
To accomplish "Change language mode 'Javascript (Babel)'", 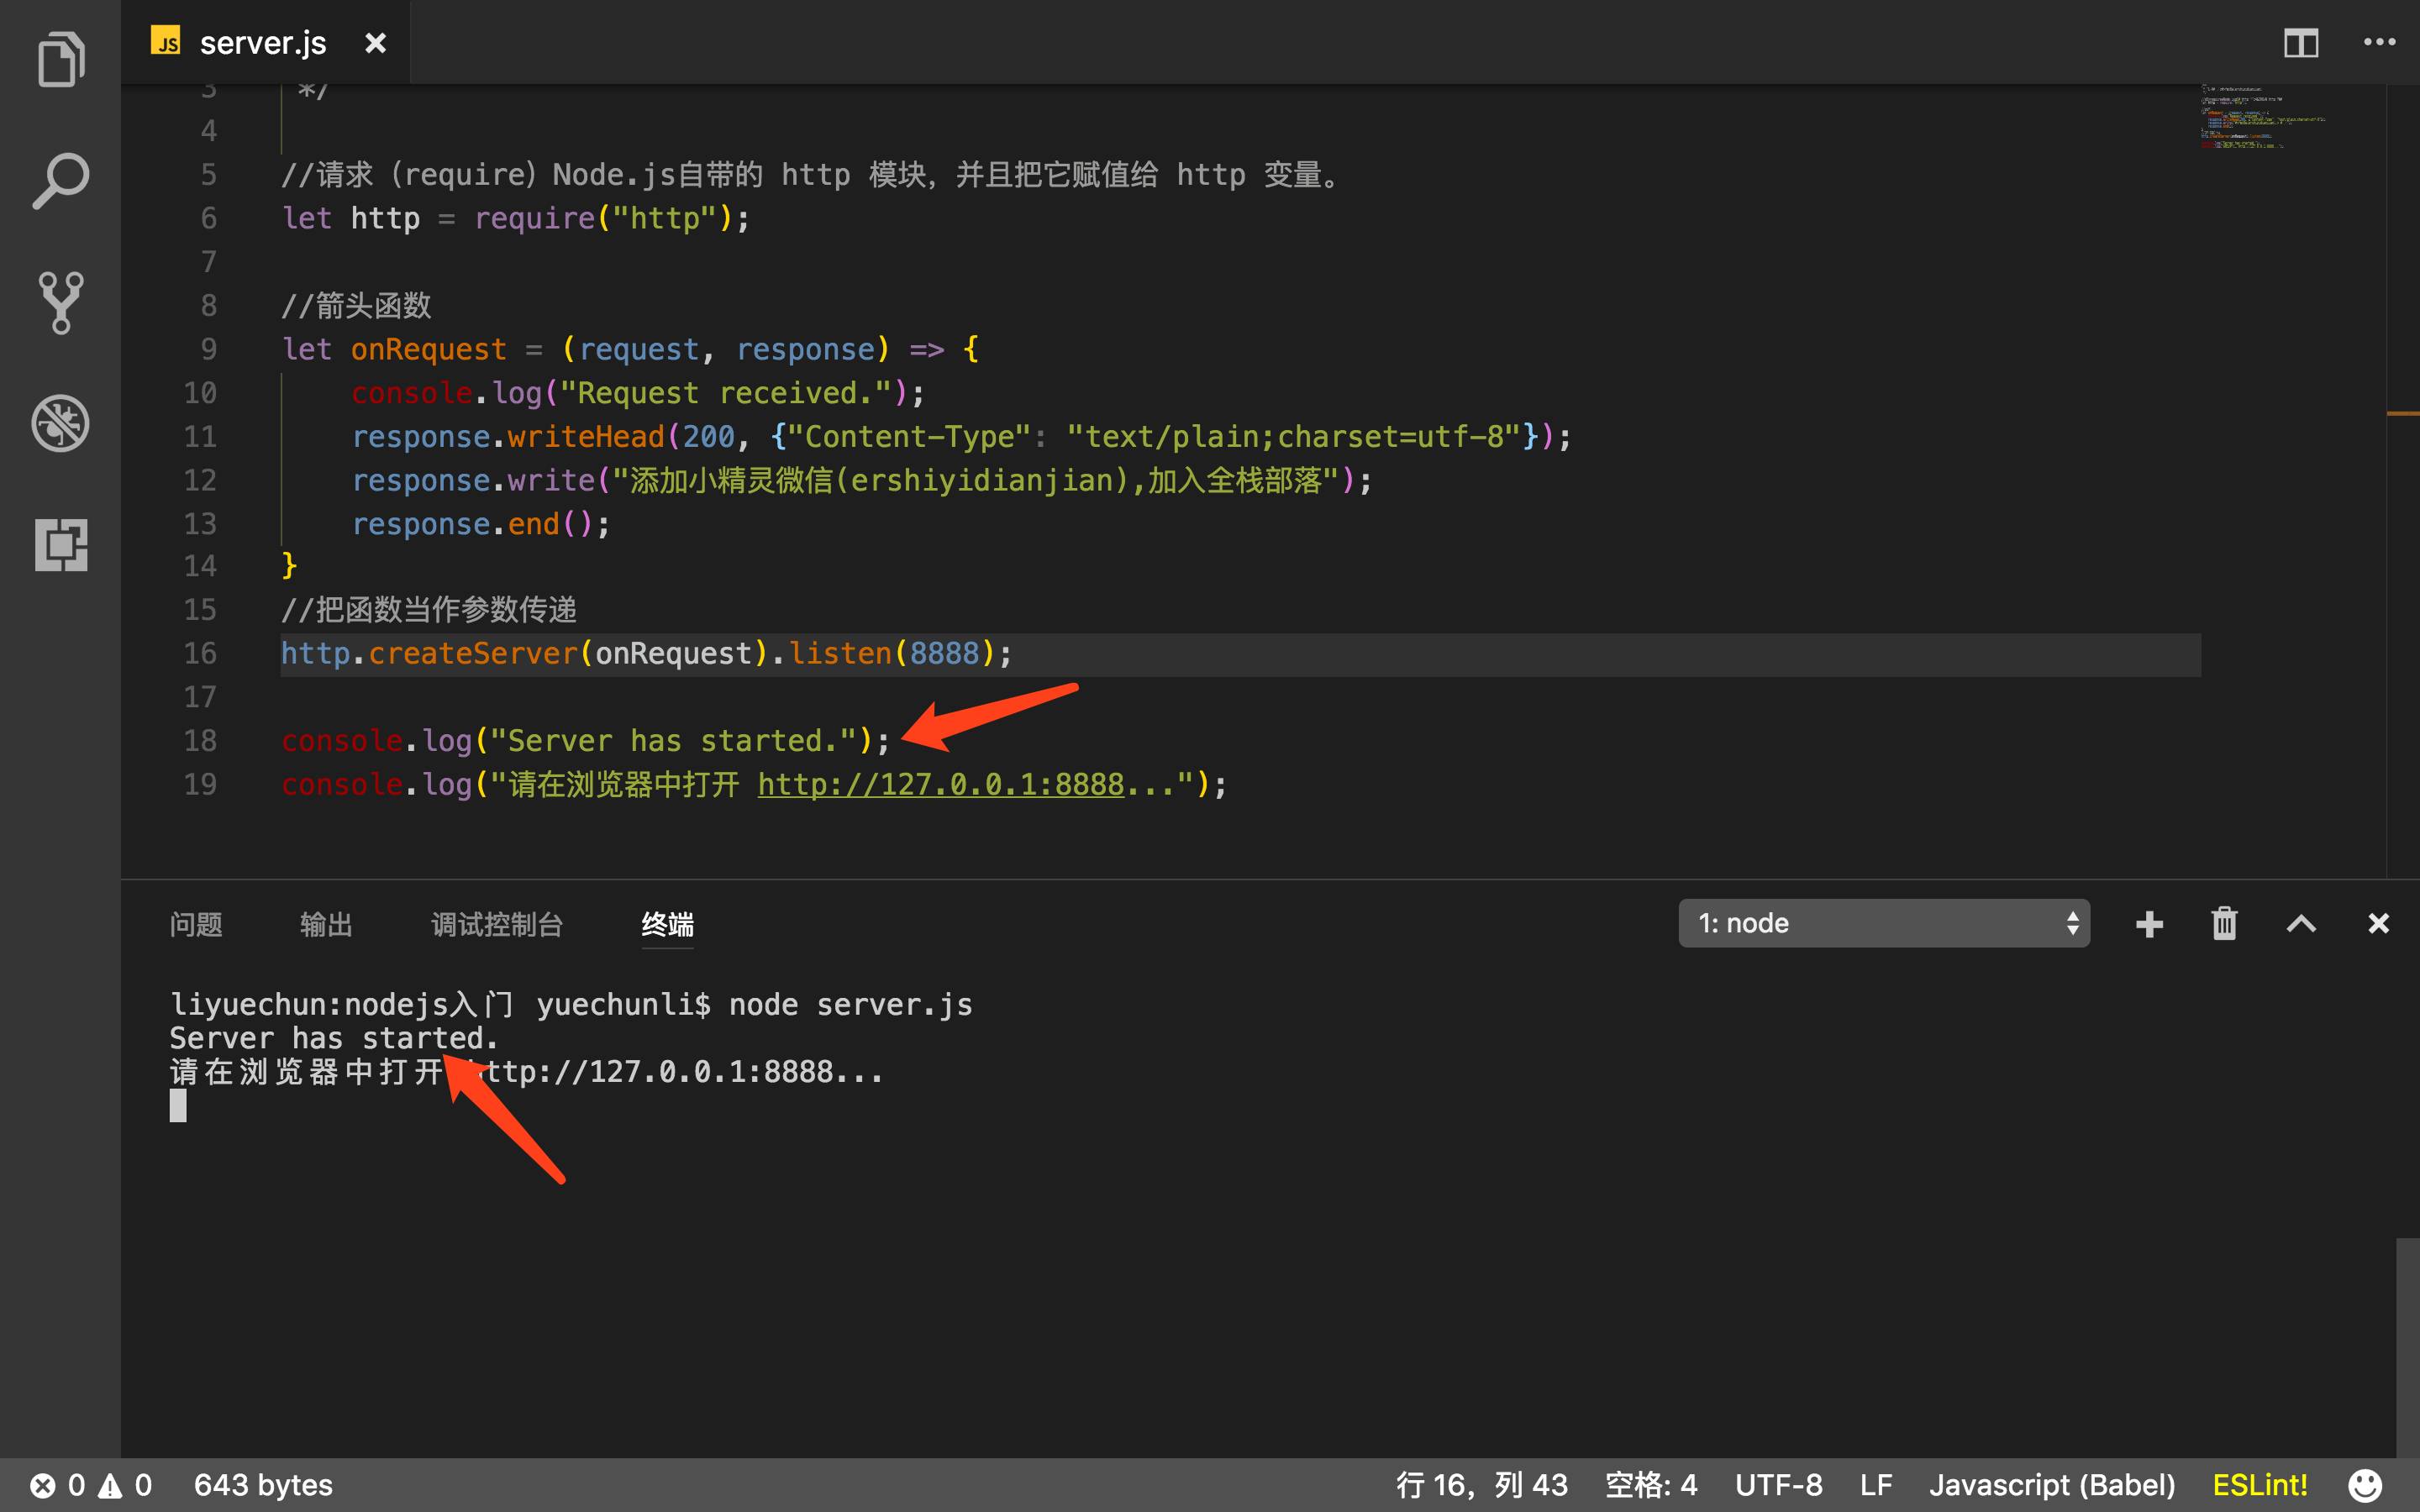I will pos(2052,1485).
